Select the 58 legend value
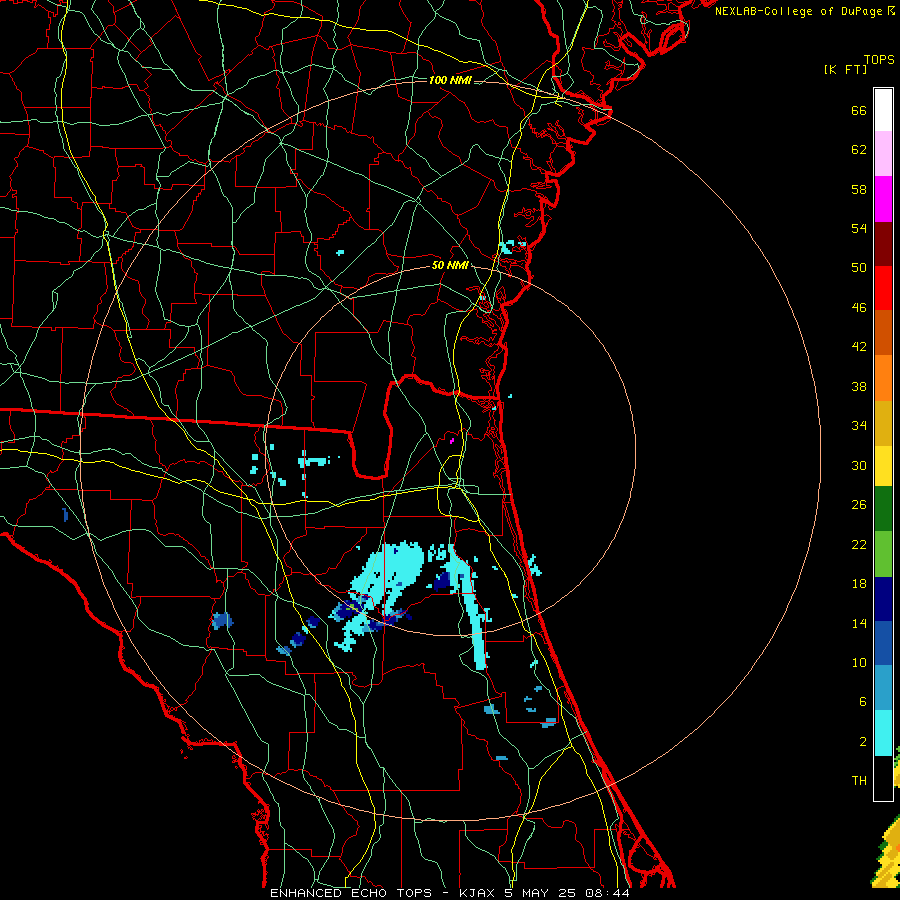900x900 pixels. [x=859, y=189]
